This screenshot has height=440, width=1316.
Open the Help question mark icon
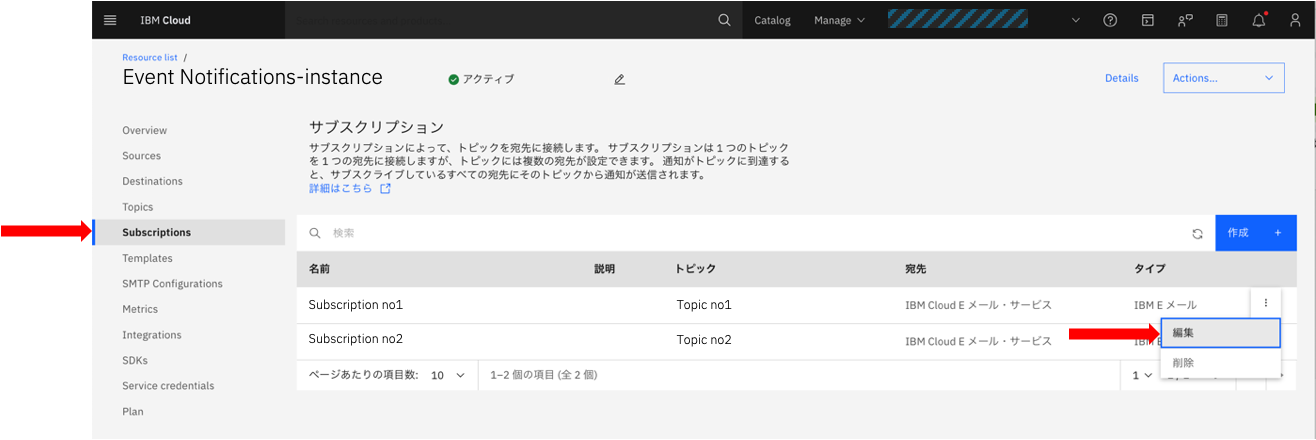tap(1109, 20)
